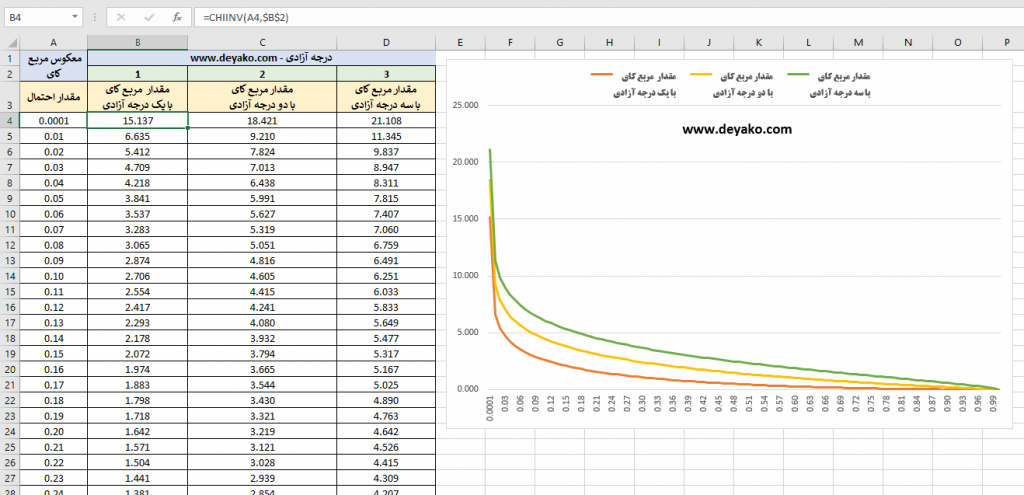Click the Cancel X icon in formula bar

[x=120, y=17]
